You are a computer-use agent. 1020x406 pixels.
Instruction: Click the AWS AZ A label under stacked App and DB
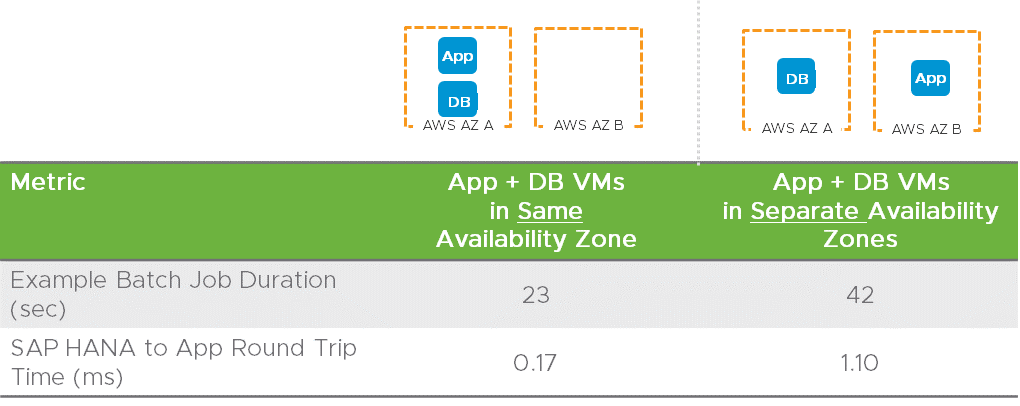point(458,125)
